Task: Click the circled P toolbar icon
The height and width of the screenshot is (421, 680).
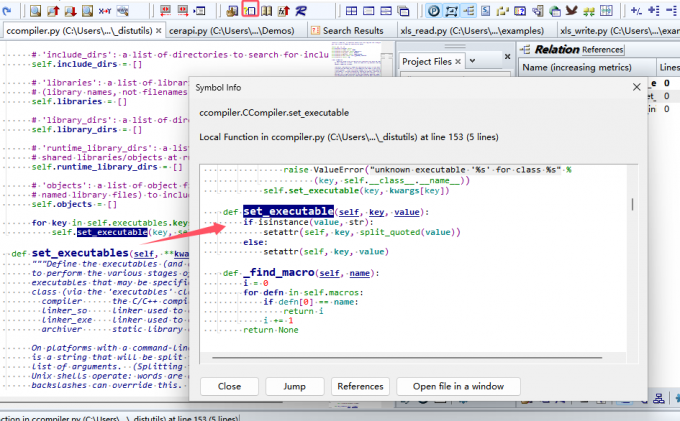Action: tap(434, 10)
